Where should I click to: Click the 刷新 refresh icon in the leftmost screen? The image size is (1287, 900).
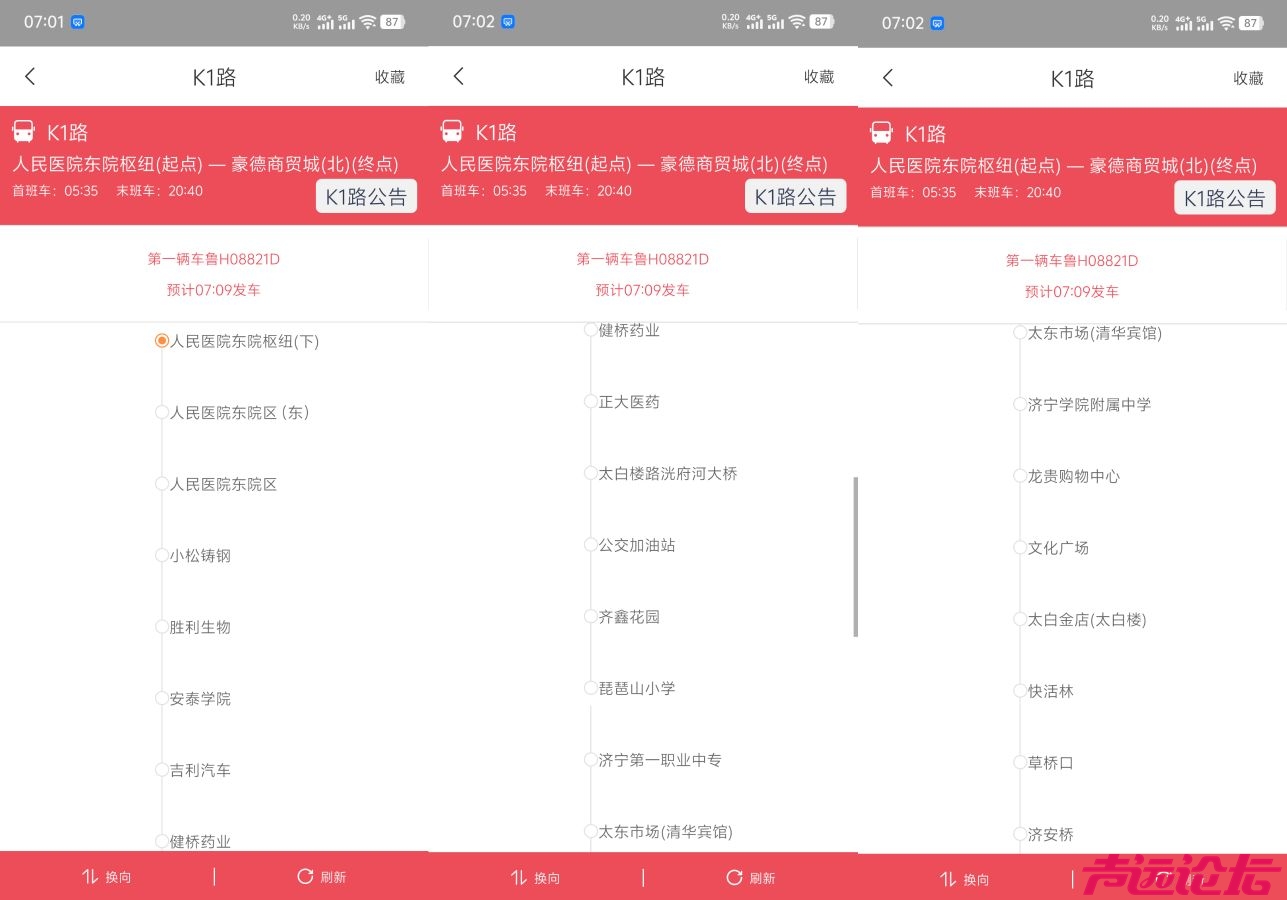tap(305, 876)
